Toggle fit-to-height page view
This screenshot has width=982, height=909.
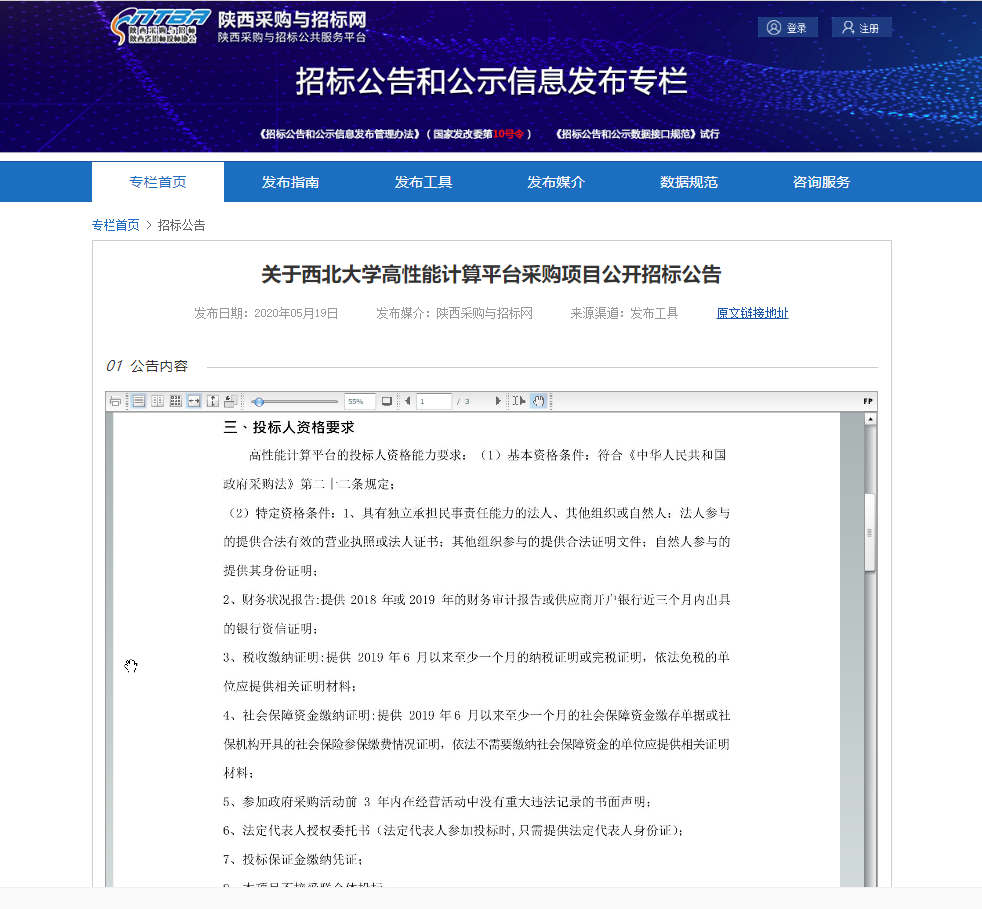pos(212,401)
